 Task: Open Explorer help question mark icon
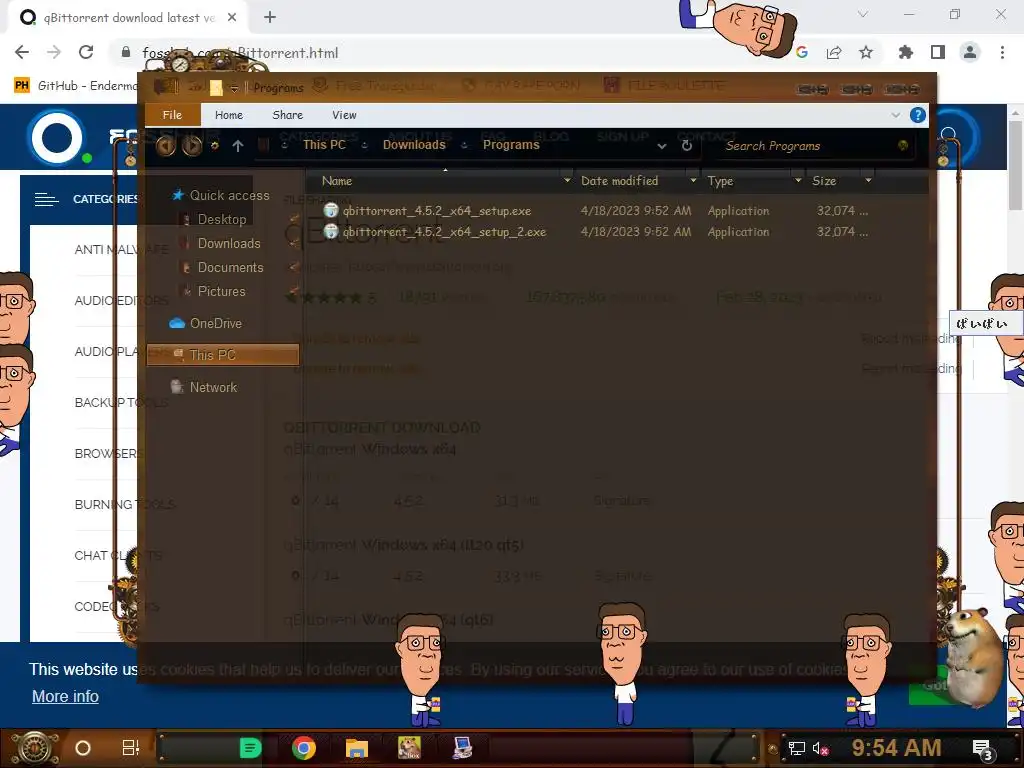coord(918,115)
